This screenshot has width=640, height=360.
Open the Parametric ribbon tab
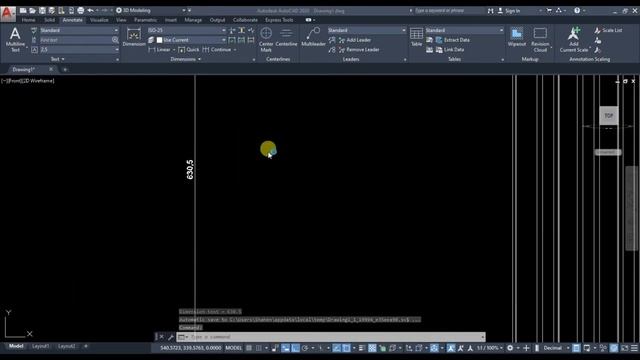145,20
